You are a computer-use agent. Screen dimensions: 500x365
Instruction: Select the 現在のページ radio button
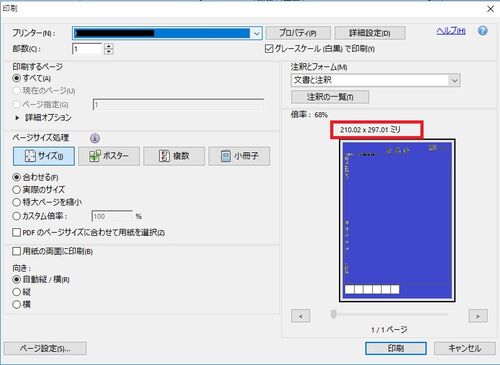click(x=16, y=91)
